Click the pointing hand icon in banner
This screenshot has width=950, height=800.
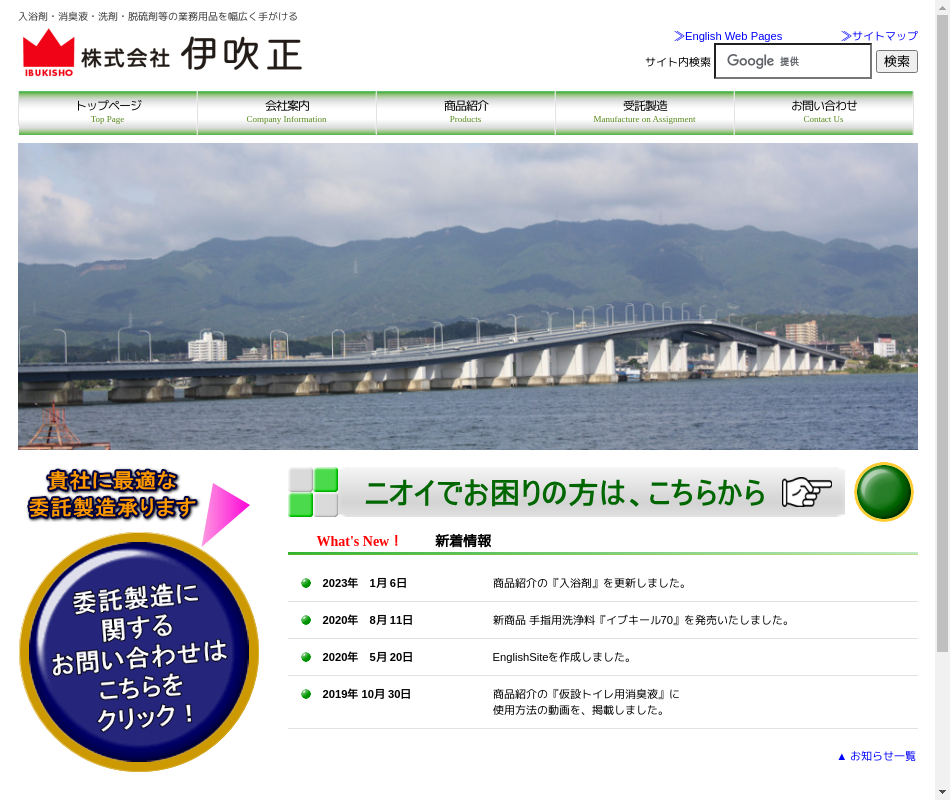(806, 492)
